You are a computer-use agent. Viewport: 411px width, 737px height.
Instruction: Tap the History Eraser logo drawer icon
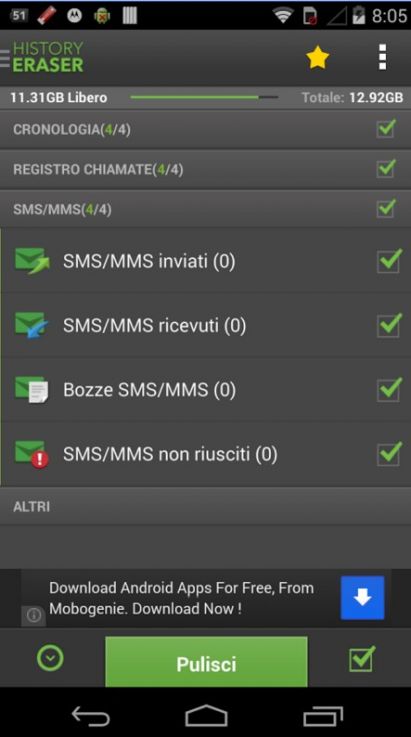click(42, 57)
